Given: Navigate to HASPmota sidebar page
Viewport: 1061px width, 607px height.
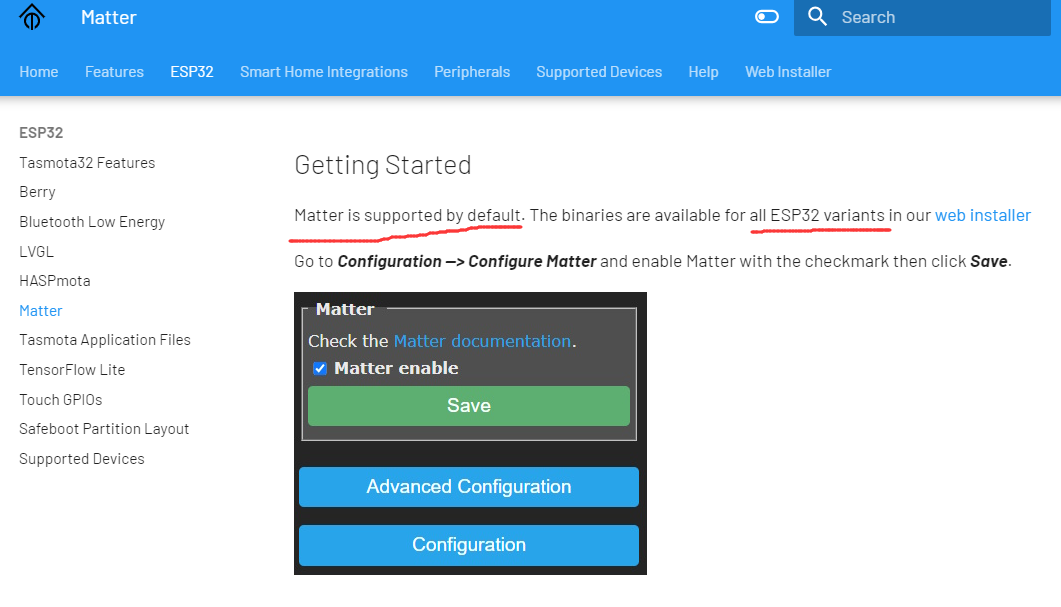Looking at the screenshot, I should pos(55,281).
